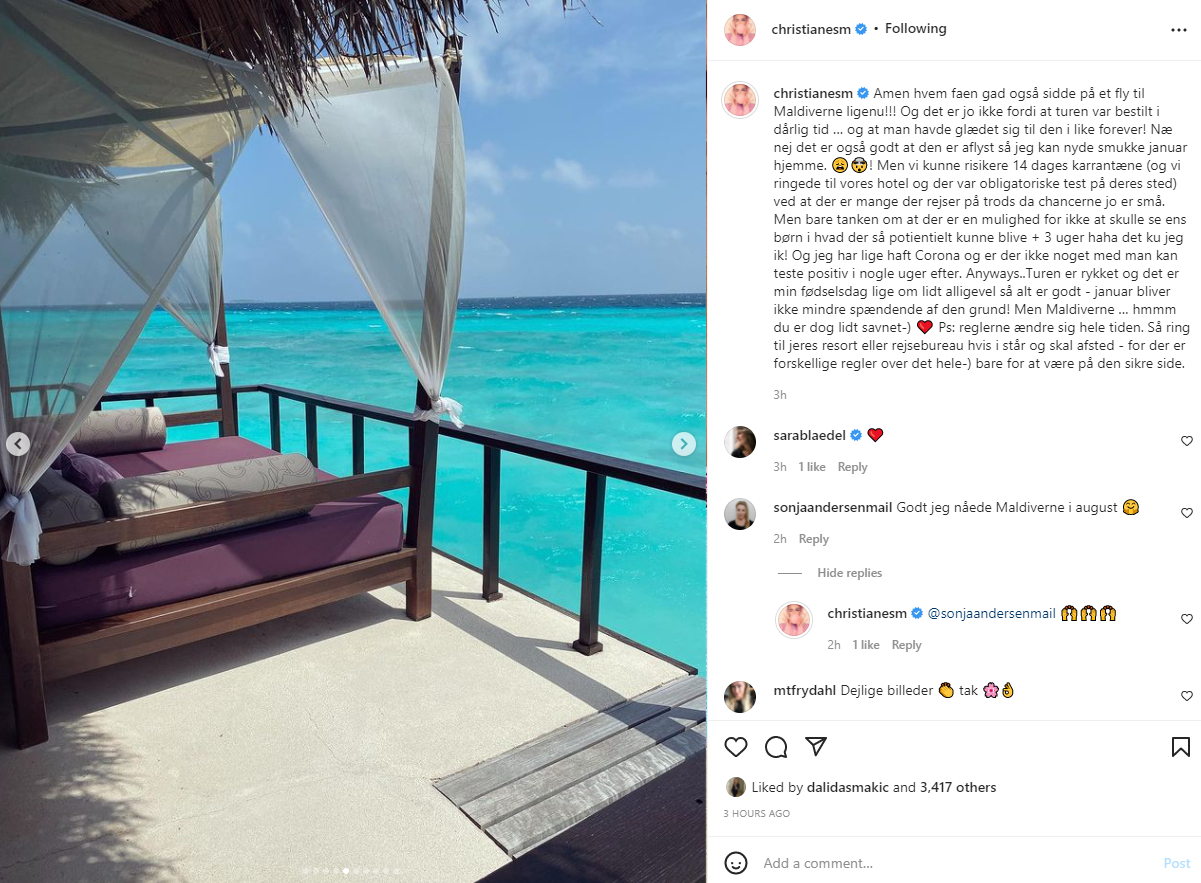Like sarablaedel's comment

(x=1187, y=441)
